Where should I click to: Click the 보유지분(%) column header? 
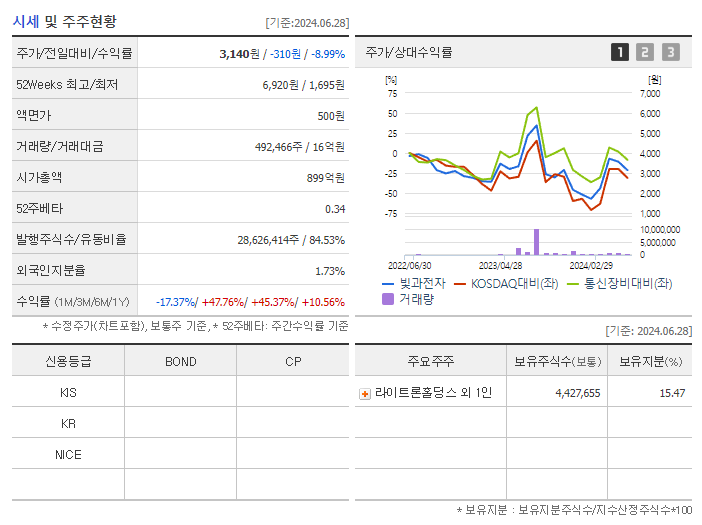(x=651, y=361)
